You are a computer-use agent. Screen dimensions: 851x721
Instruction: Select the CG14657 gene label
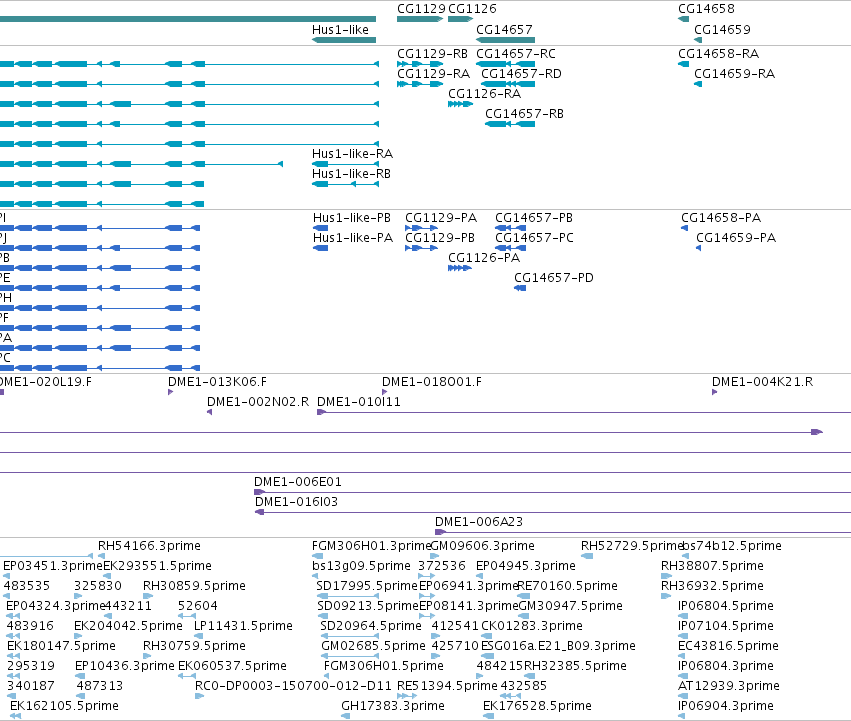tap(504, 29)
